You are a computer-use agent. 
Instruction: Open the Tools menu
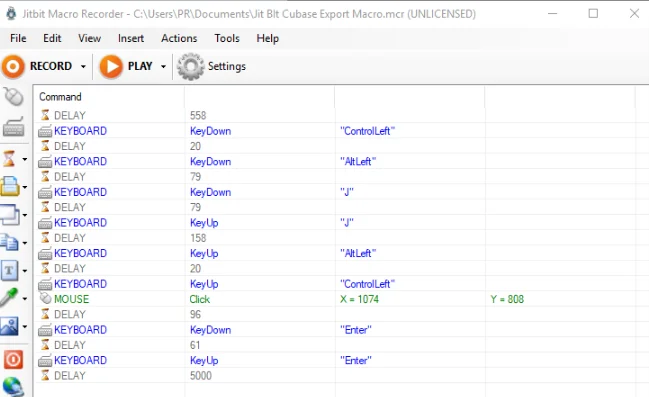pyautogui.click(x=227, y=38)
